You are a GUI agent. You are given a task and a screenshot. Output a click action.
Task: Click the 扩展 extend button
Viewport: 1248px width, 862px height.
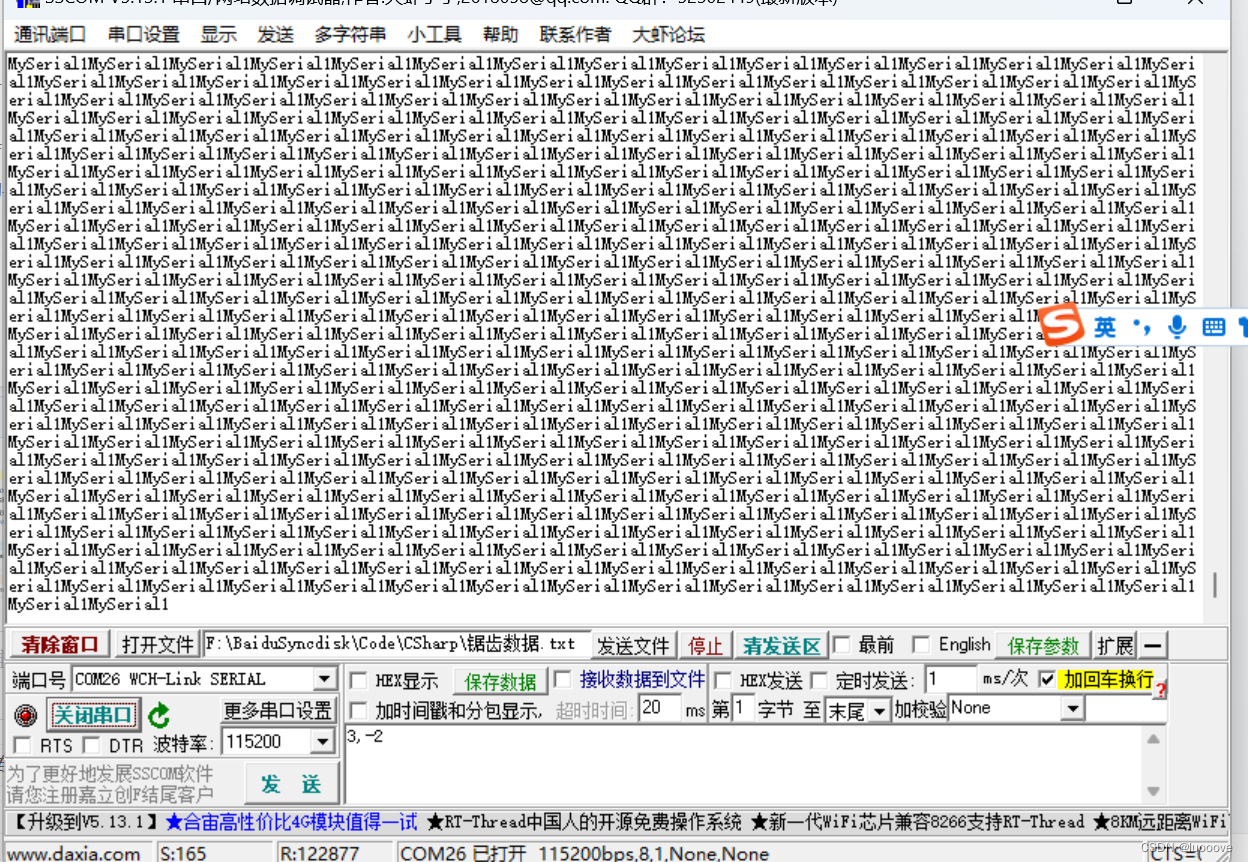click(1115, 645)
